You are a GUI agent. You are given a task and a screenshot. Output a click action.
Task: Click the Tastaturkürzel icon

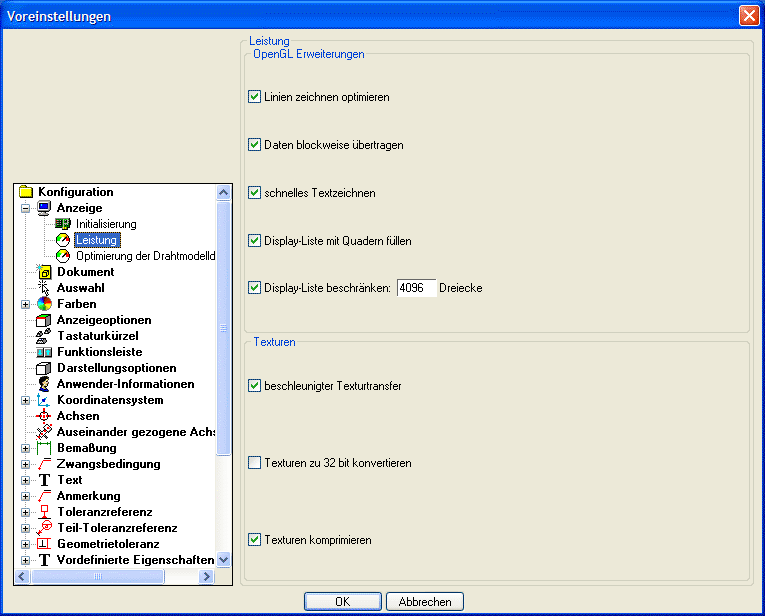click(x=44, y=336)
